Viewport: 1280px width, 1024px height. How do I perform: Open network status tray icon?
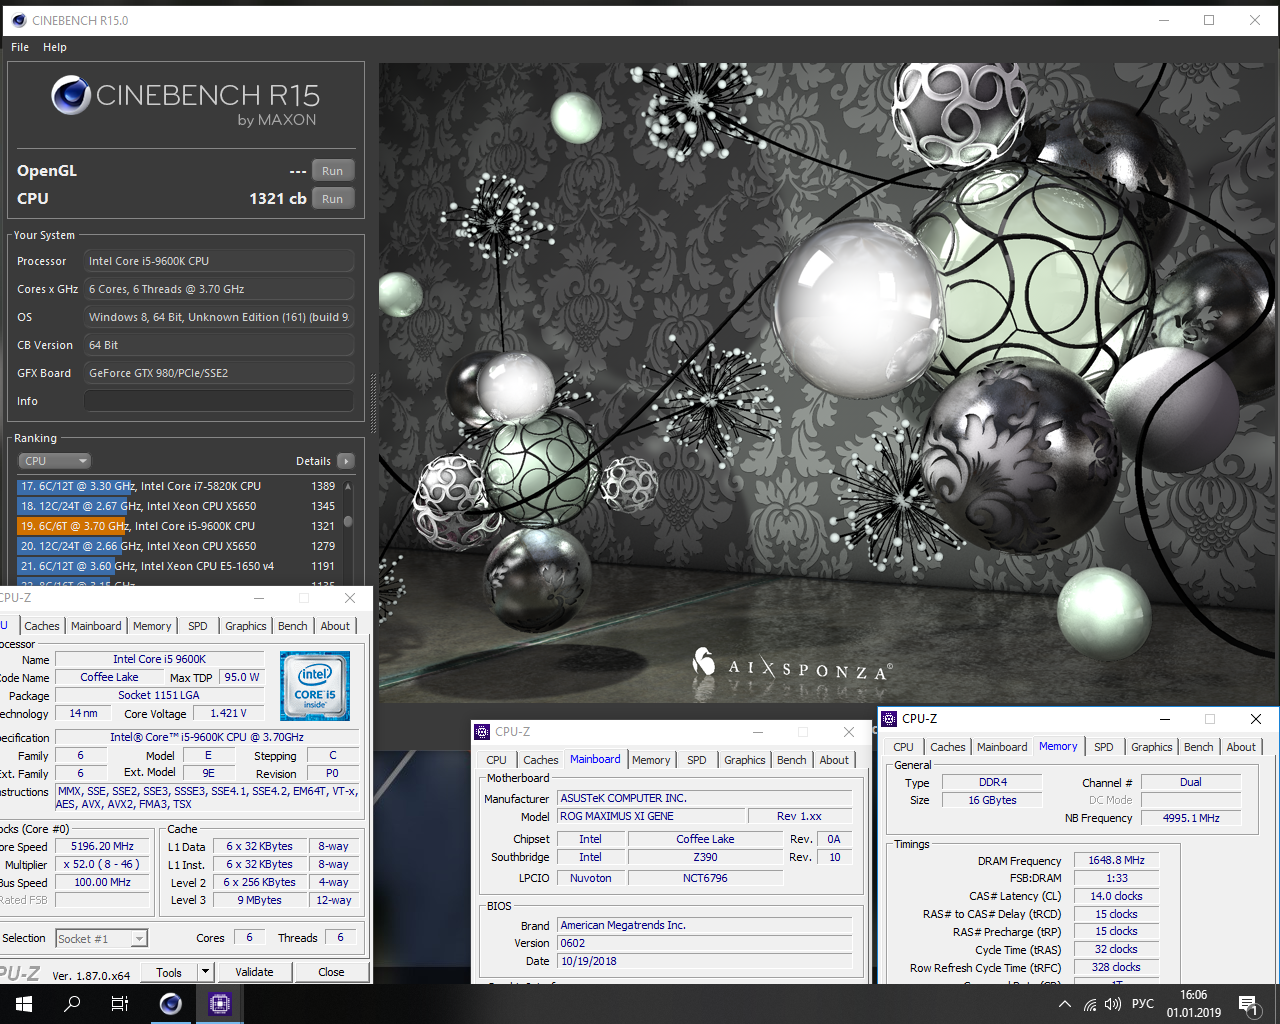tap(1090, 1004)
